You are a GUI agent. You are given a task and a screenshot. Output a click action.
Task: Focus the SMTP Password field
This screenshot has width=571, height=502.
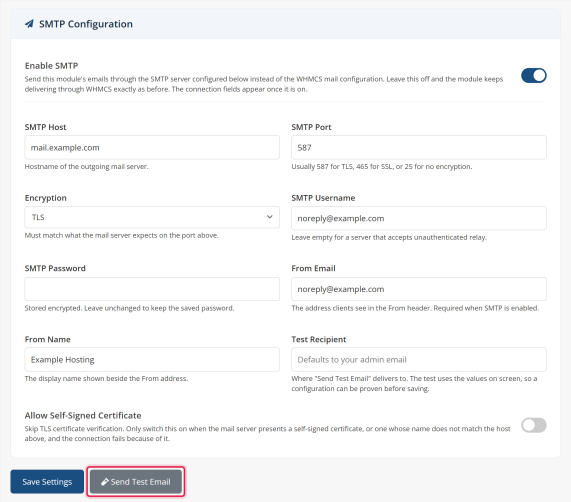[152, 289]
